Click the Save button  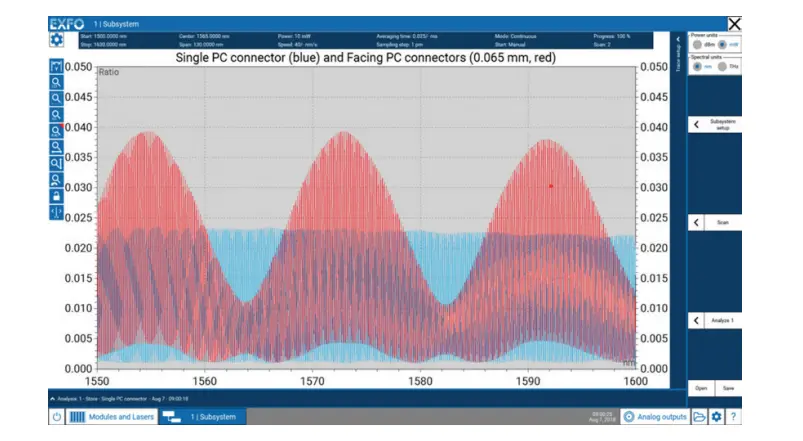729,389
